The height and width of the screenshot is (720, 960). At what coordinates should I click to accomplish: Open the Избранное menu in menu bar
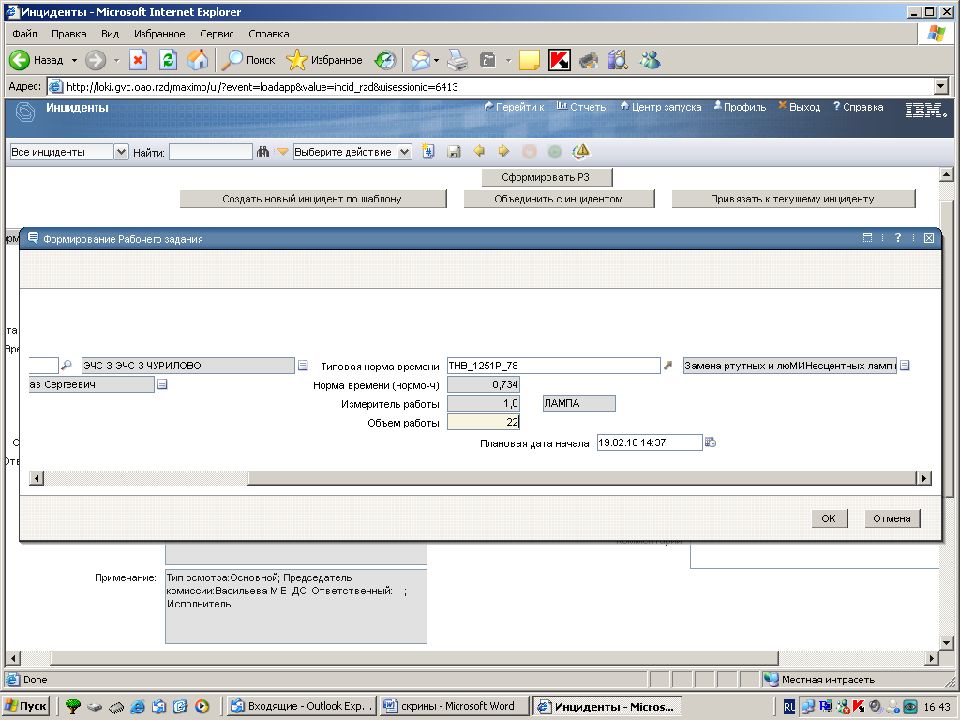coord(159,34)
